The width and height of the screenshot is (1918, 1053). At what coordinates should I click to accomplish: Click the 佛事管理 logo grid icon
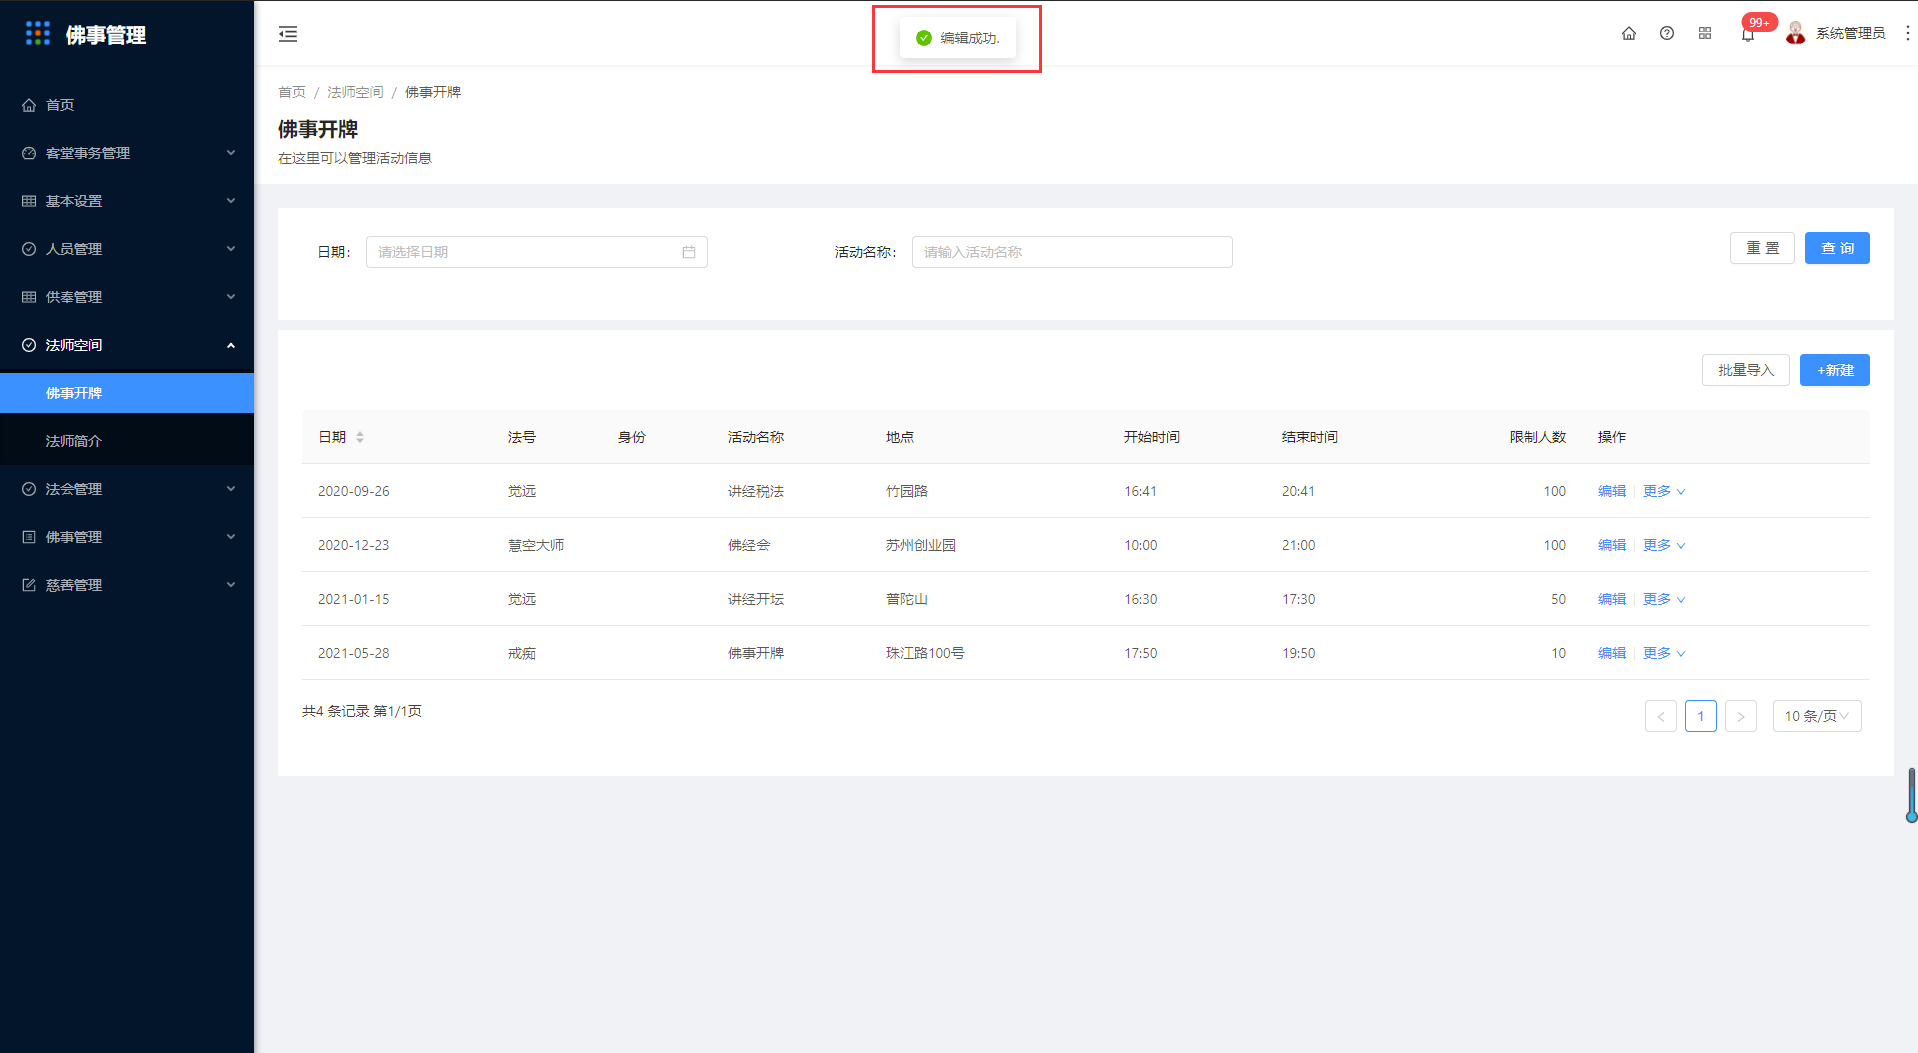(38, 34)
